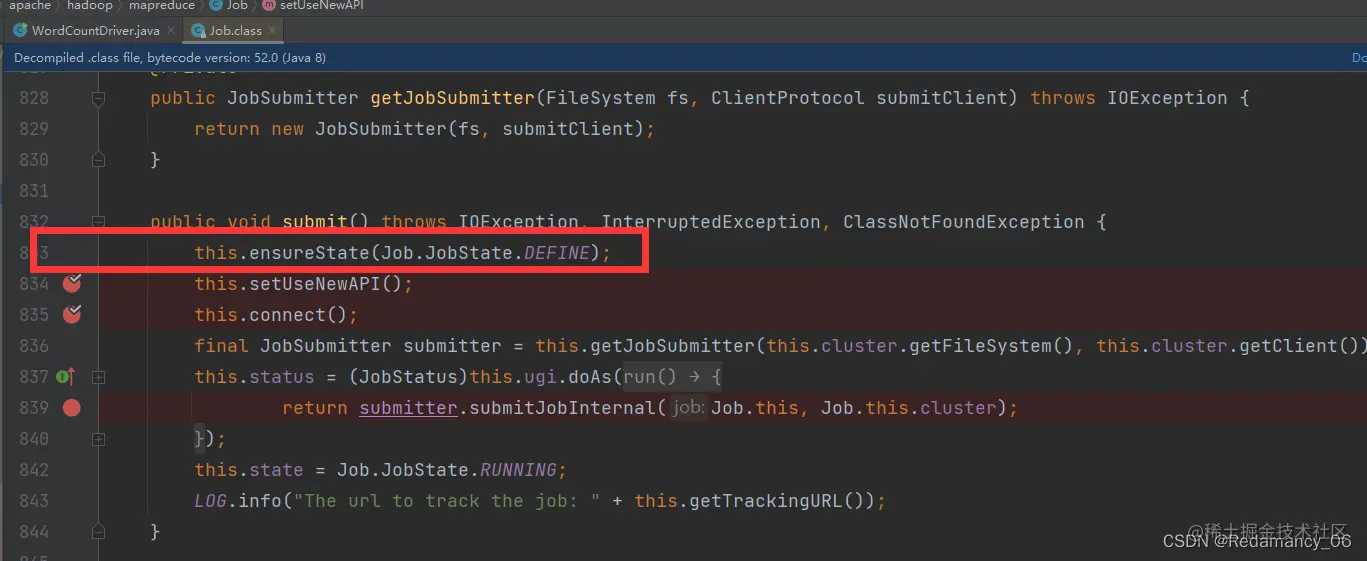Click the fold marker at line 840
The height and width of the screenshot is (561, 1367).
98,439
